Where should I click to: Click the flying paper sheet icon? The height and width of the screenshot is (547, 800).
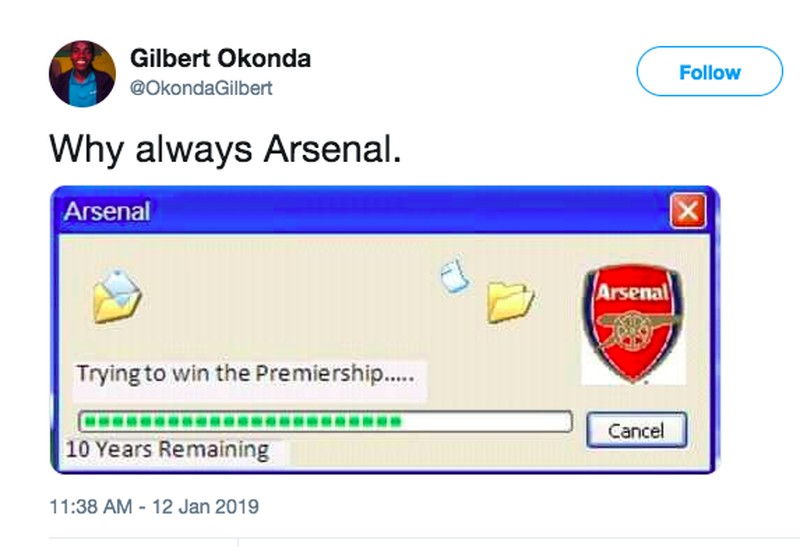point(453,274)
